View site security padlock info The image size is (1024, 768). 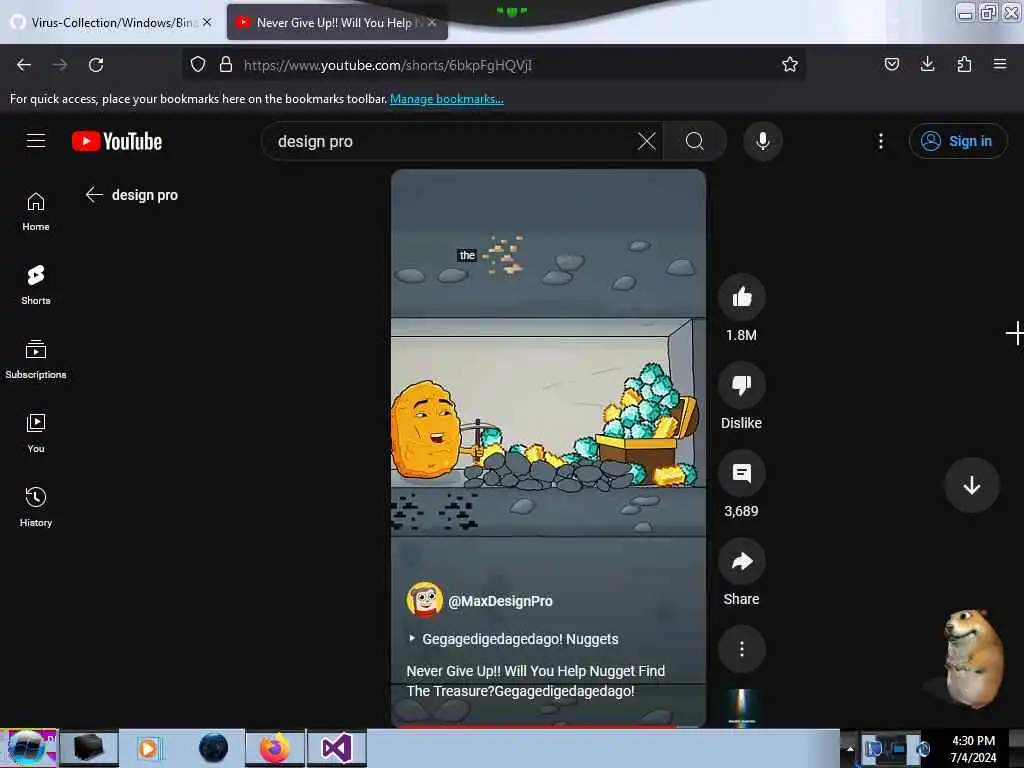pos(226,64)
